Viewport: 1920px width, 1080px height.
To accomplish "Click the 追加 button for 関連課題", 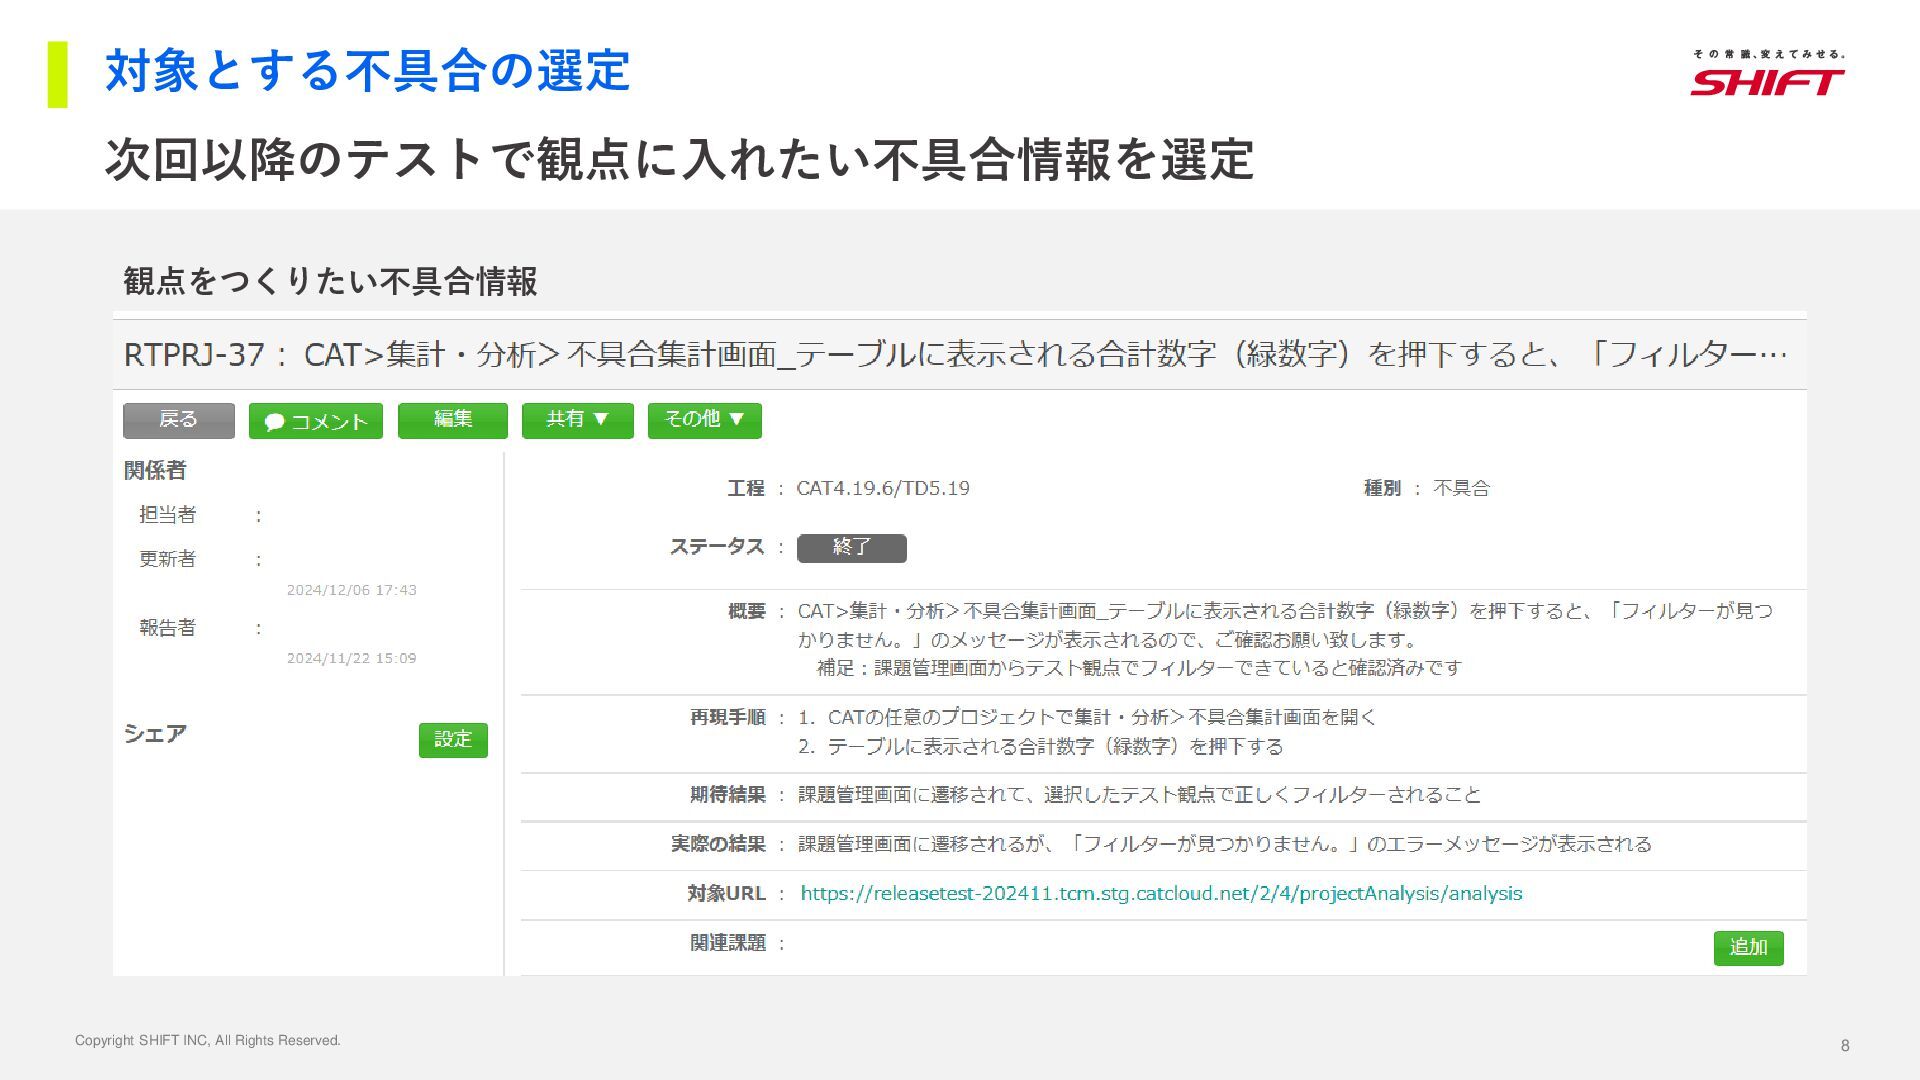I will click(x=1747, y=947).
